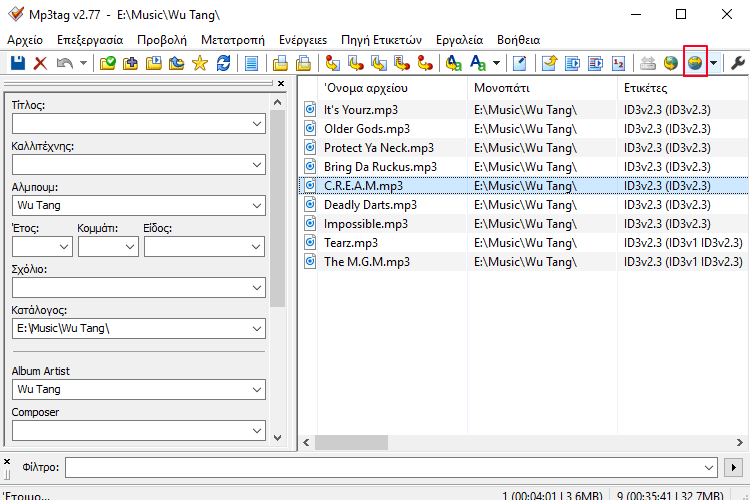Open options with the wrench icon
Image resolution: width=750 pixels, height=500 pixels.
coord(738,63)
